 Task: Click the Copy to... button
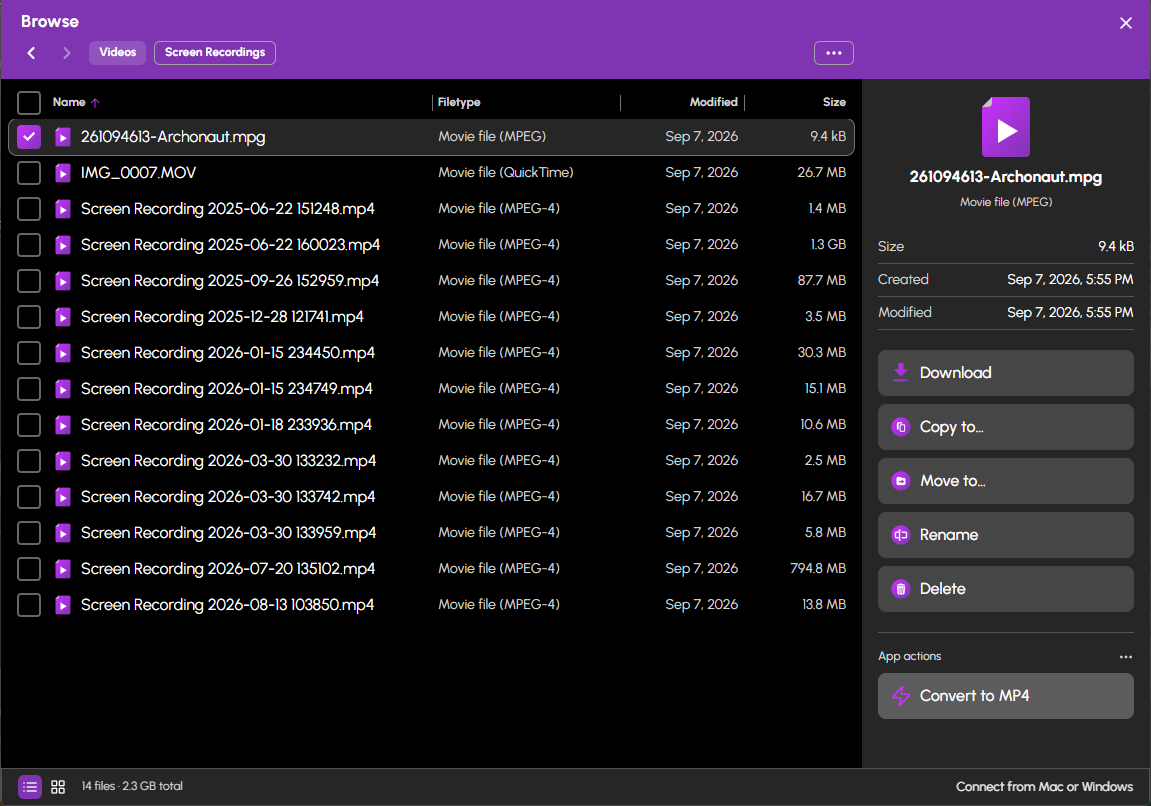point(1006,427)
